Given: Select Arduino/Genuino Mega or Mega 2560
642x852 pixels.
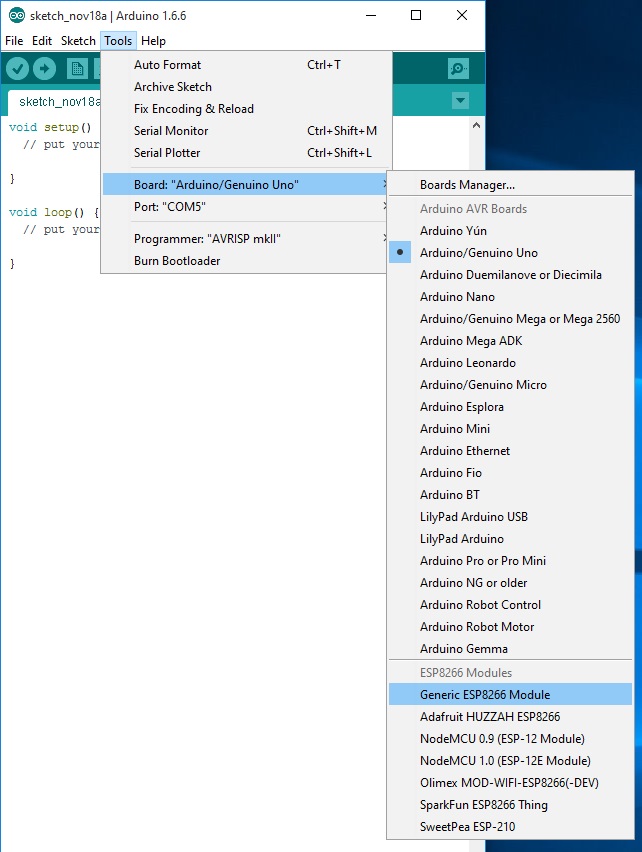Looking at the screenshot, I should pyautogui.click(x=511, y=318).
